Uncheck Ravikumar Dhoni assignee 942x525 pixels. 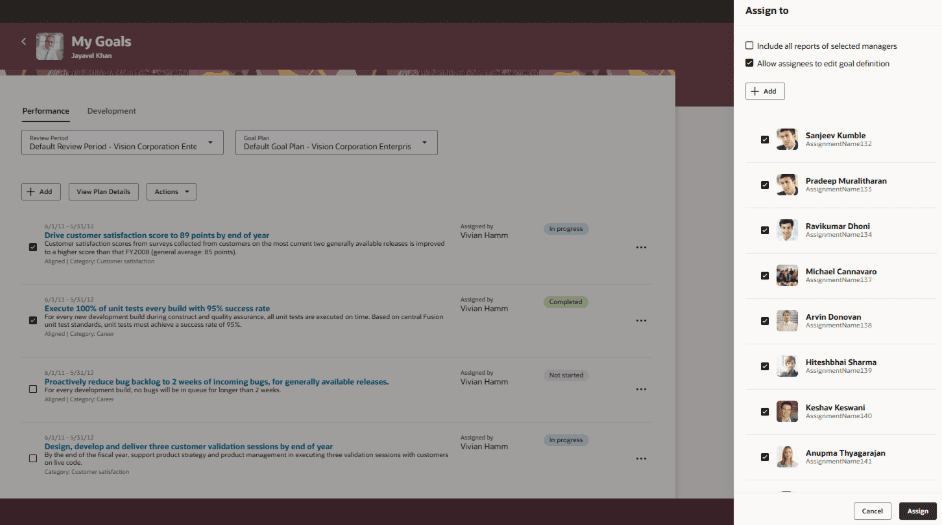(x=765, y=230)
